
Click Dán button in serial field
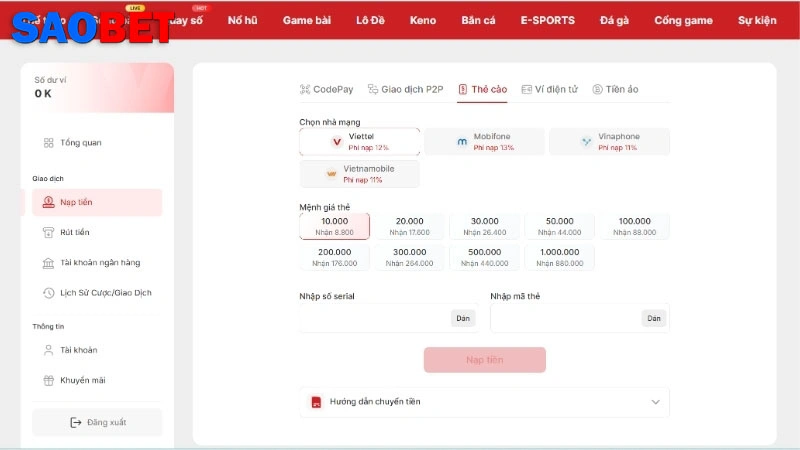point(463,318)
